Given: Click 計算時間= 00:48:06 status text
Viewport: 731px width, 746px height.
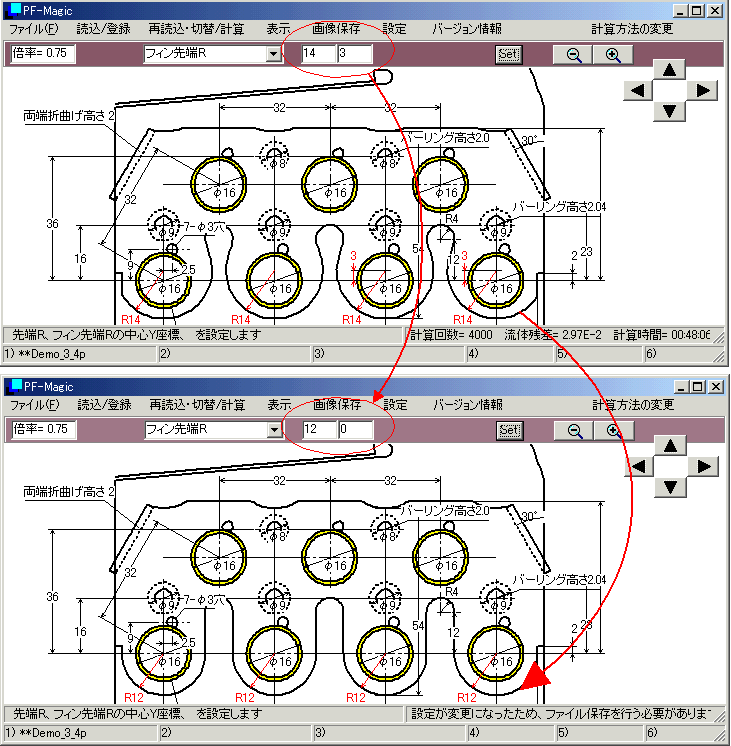Looking at the screenshot, I should pyautogui.click(x=661, y=335).
